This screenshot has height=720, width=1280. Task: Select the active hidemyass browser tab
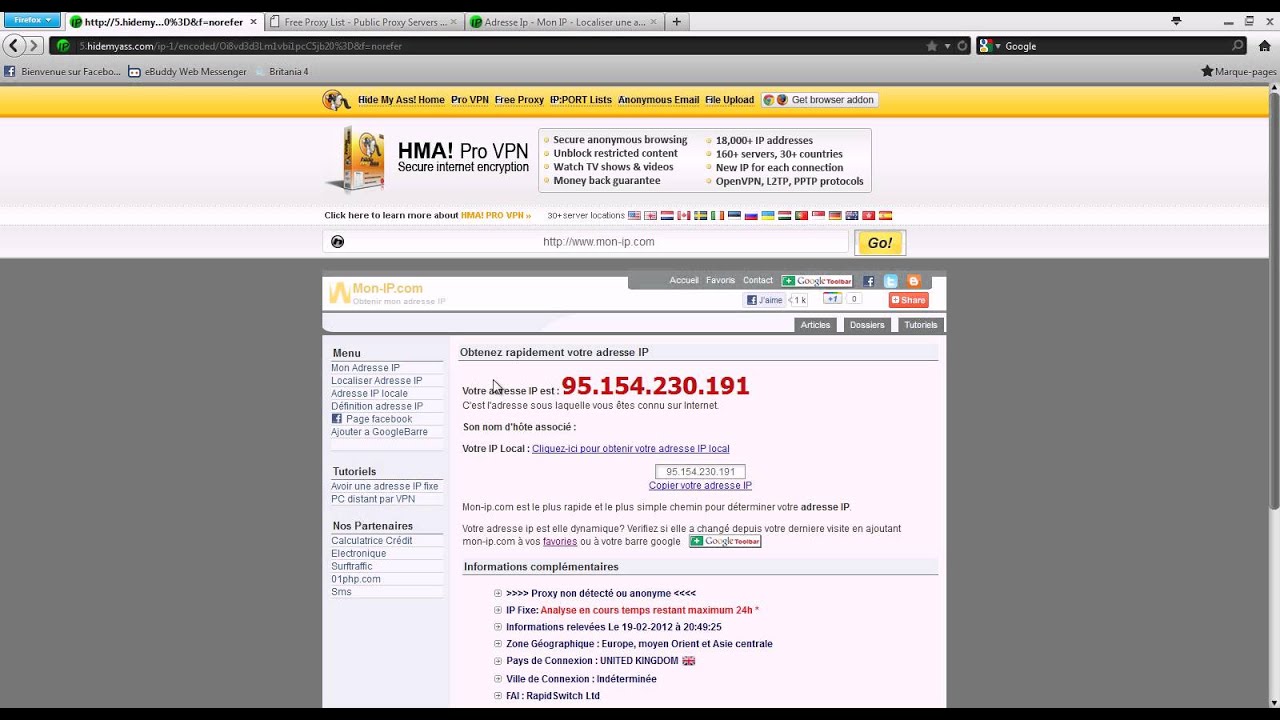click(x=163, y=21)
